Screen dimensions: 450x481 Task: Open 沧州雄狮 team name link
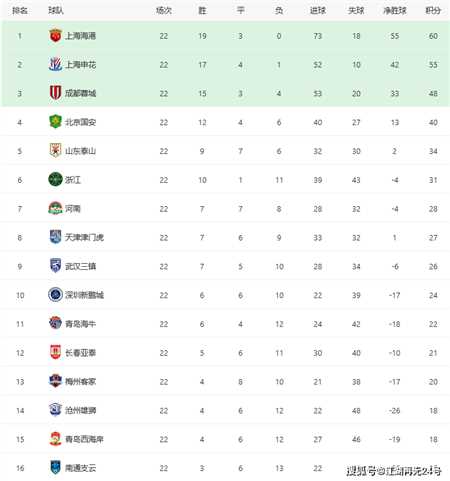click(x=80, y=410)
